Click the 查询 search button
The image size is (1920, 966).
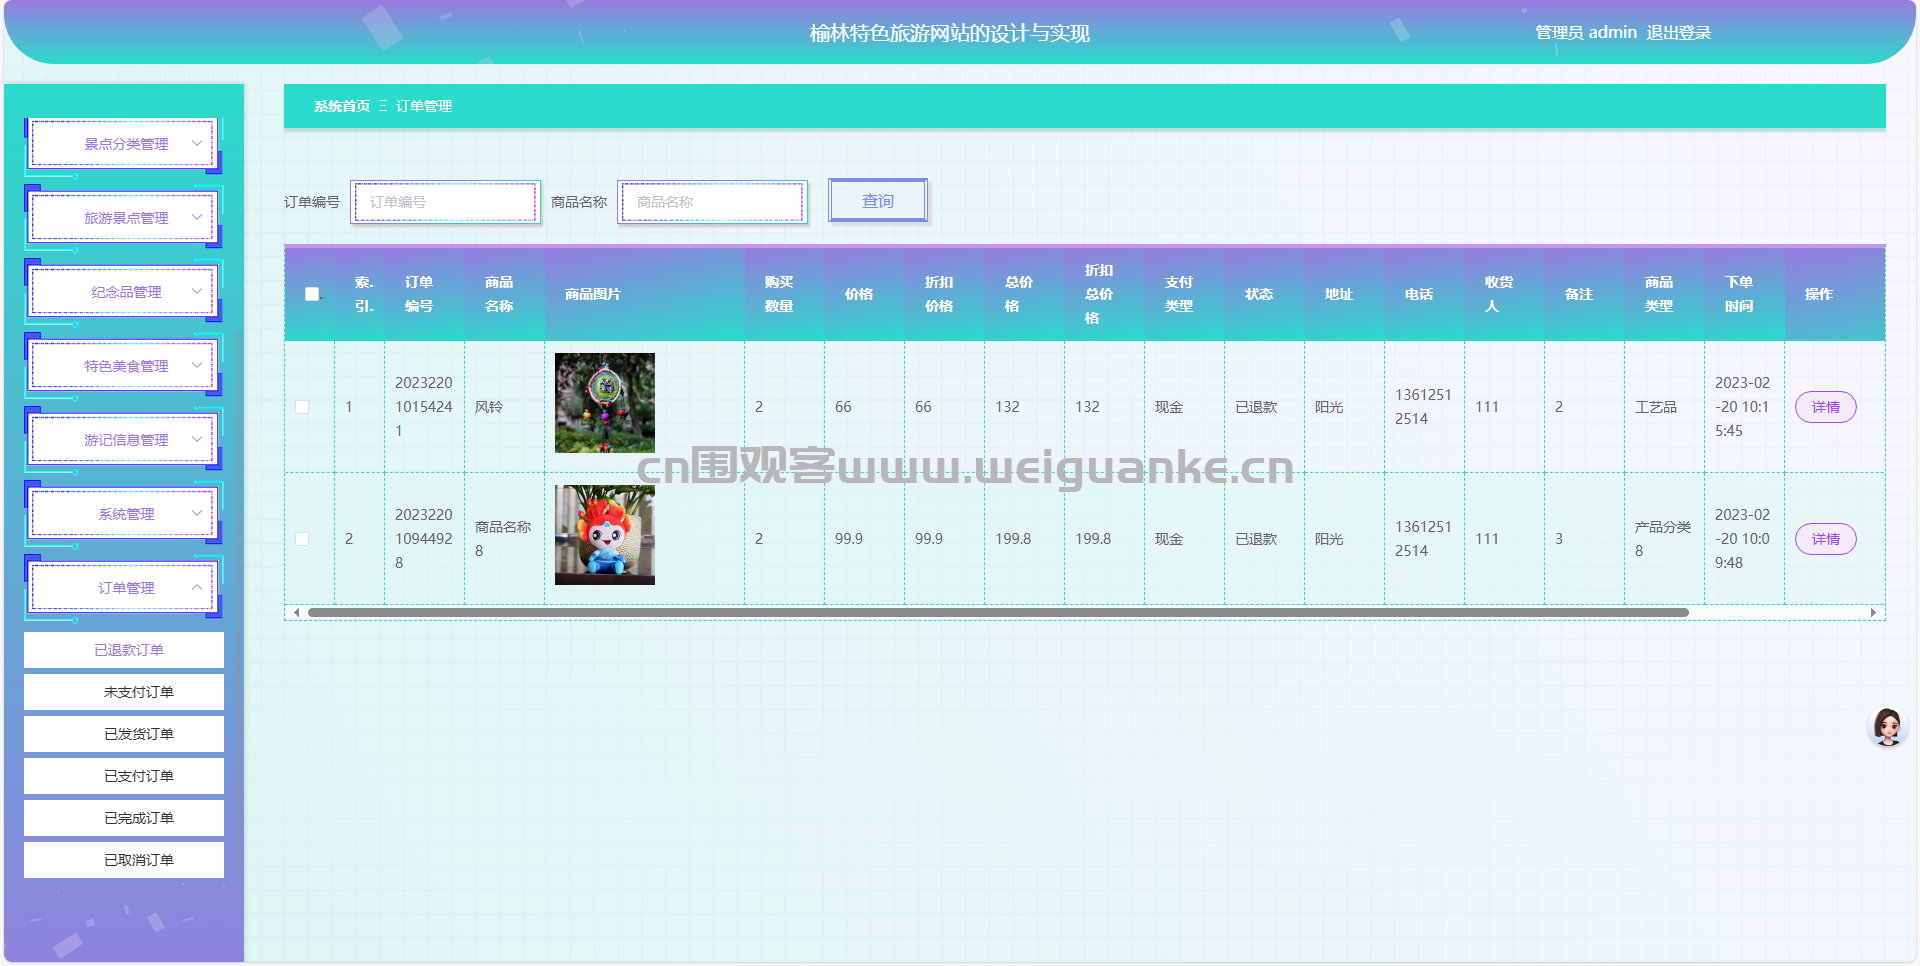click(878, 201)
